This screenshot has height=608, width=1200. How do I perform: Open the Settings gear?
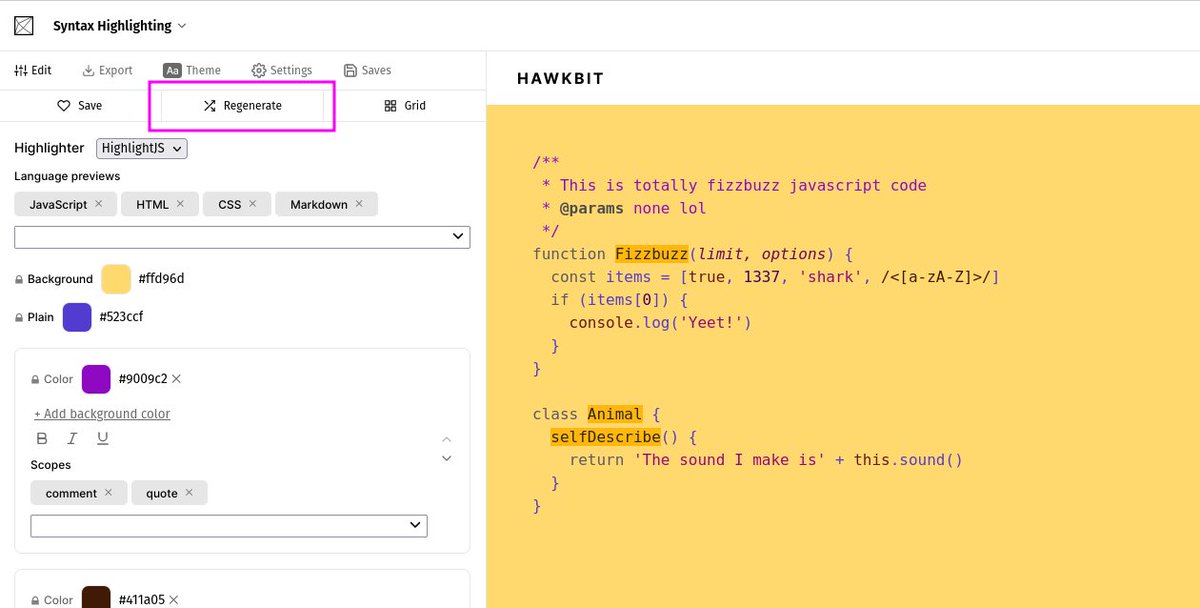click(x=259, y=70)
